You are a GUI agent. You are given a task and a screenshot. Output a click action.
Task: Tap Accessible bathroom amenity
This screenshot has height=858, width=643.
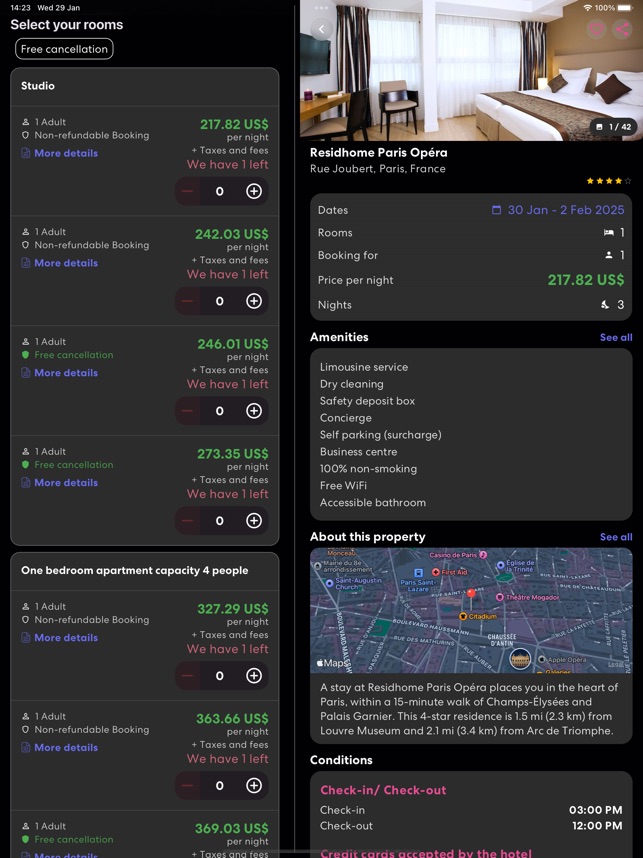coord(373,503)
